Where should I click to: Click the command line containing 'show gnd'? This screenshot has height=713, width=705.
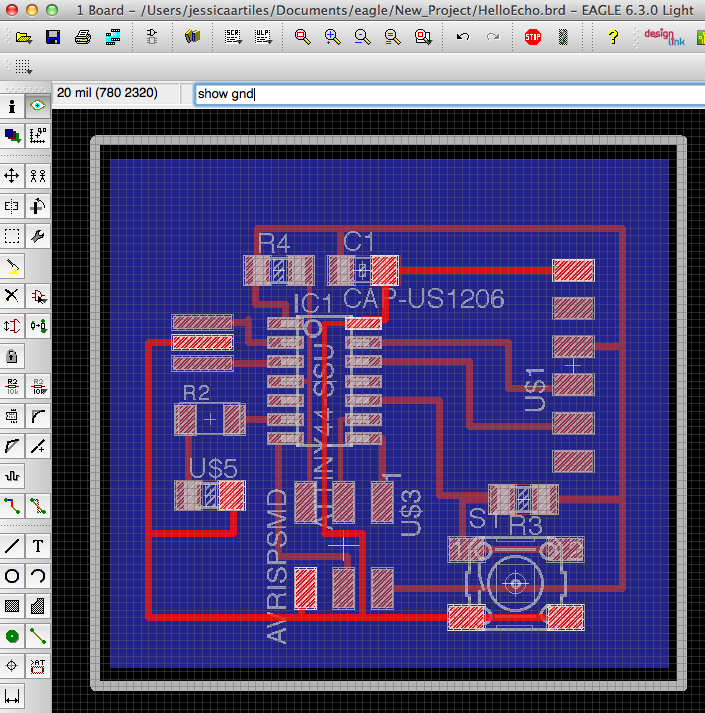click(449, 94)
